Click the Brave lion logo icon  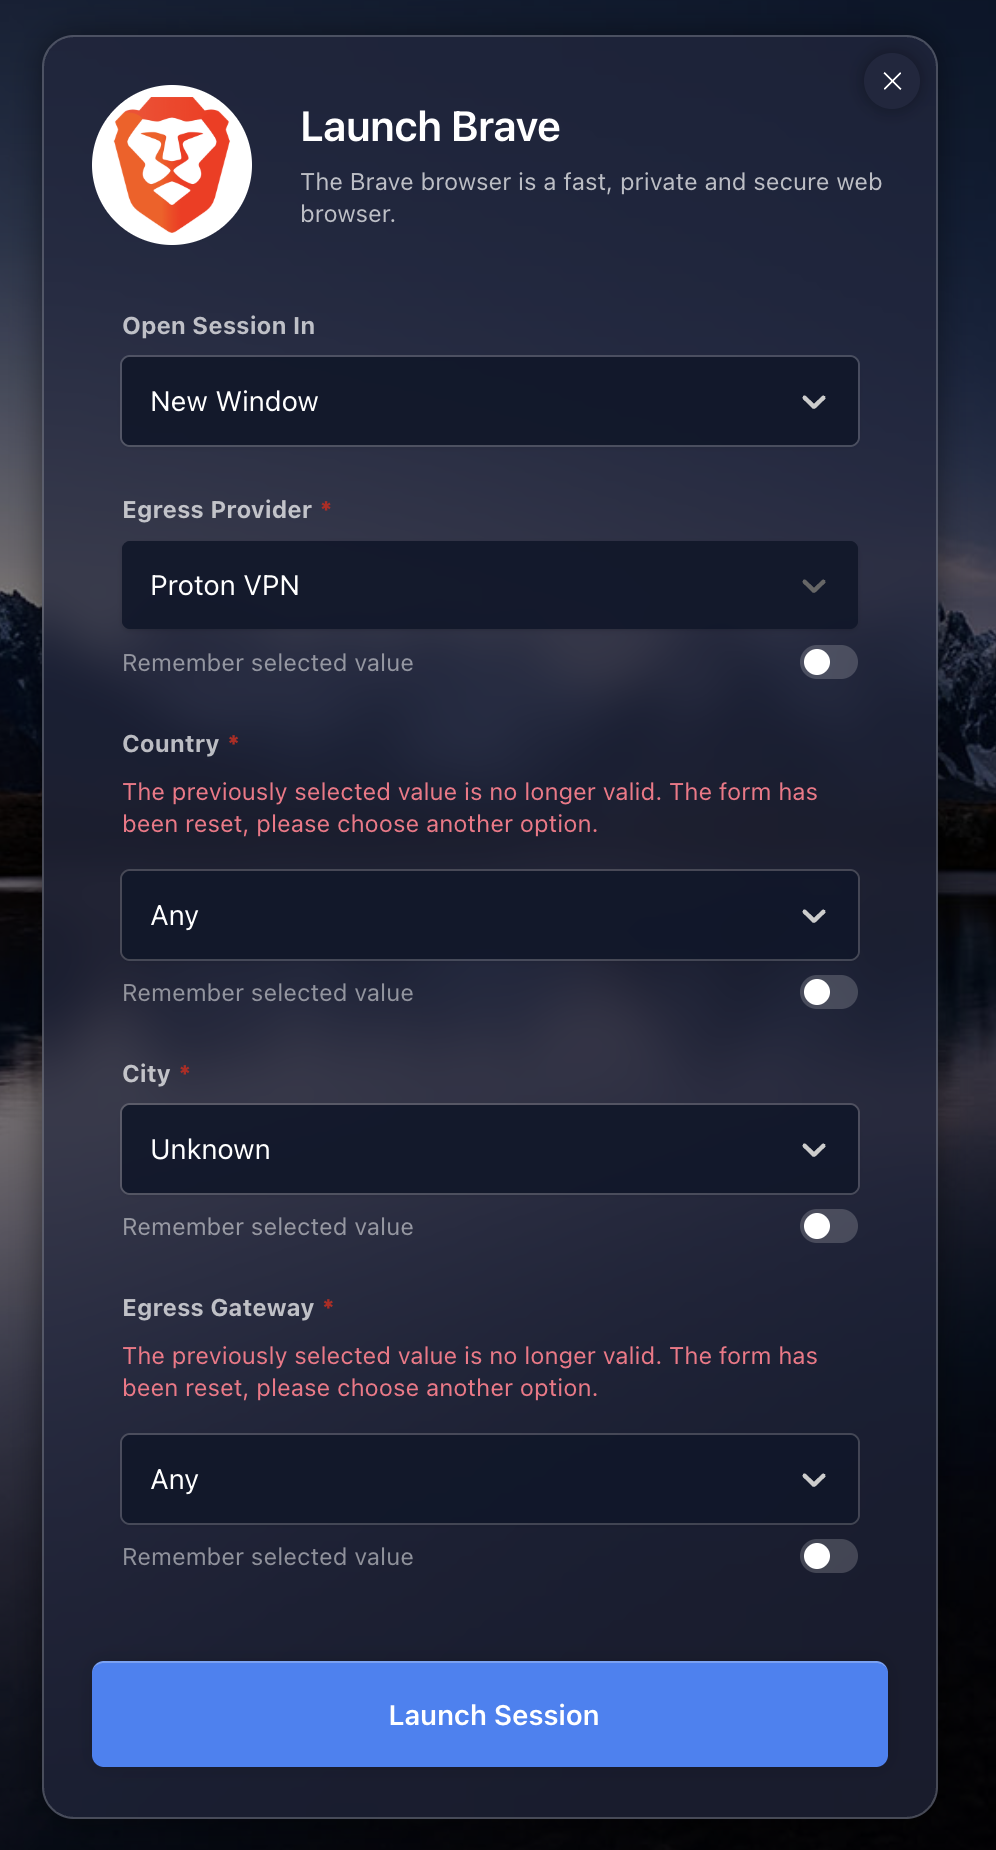172,165
